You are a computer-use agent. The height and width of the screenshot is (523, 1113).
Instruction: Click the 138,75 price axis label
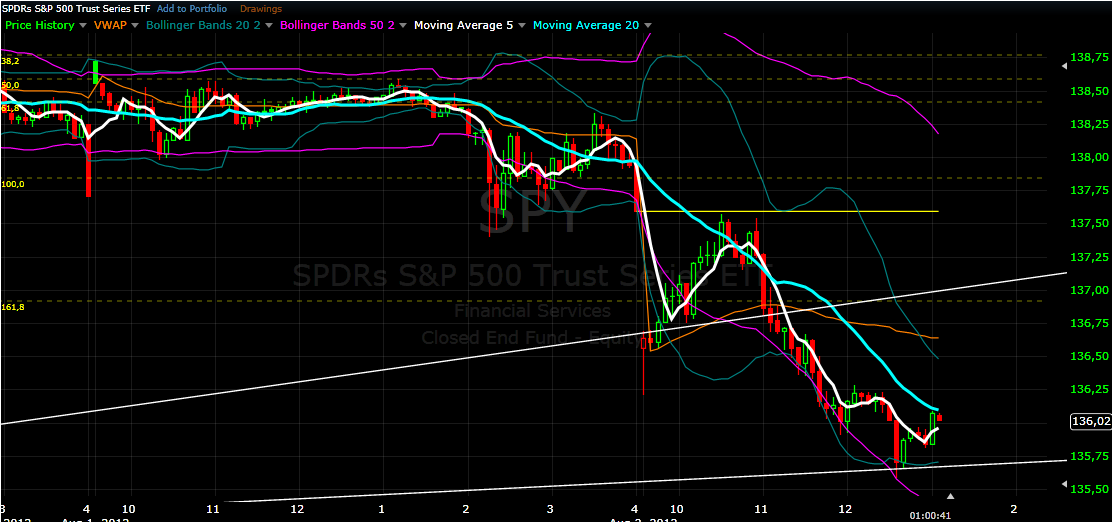[x=1090, y=58]
